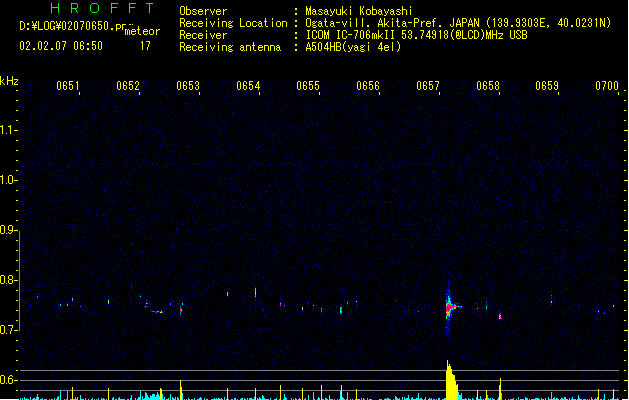Click the 0700 time axis label
Image resolution: width=629 pixels, height=400 pixels.
[607, 86]
